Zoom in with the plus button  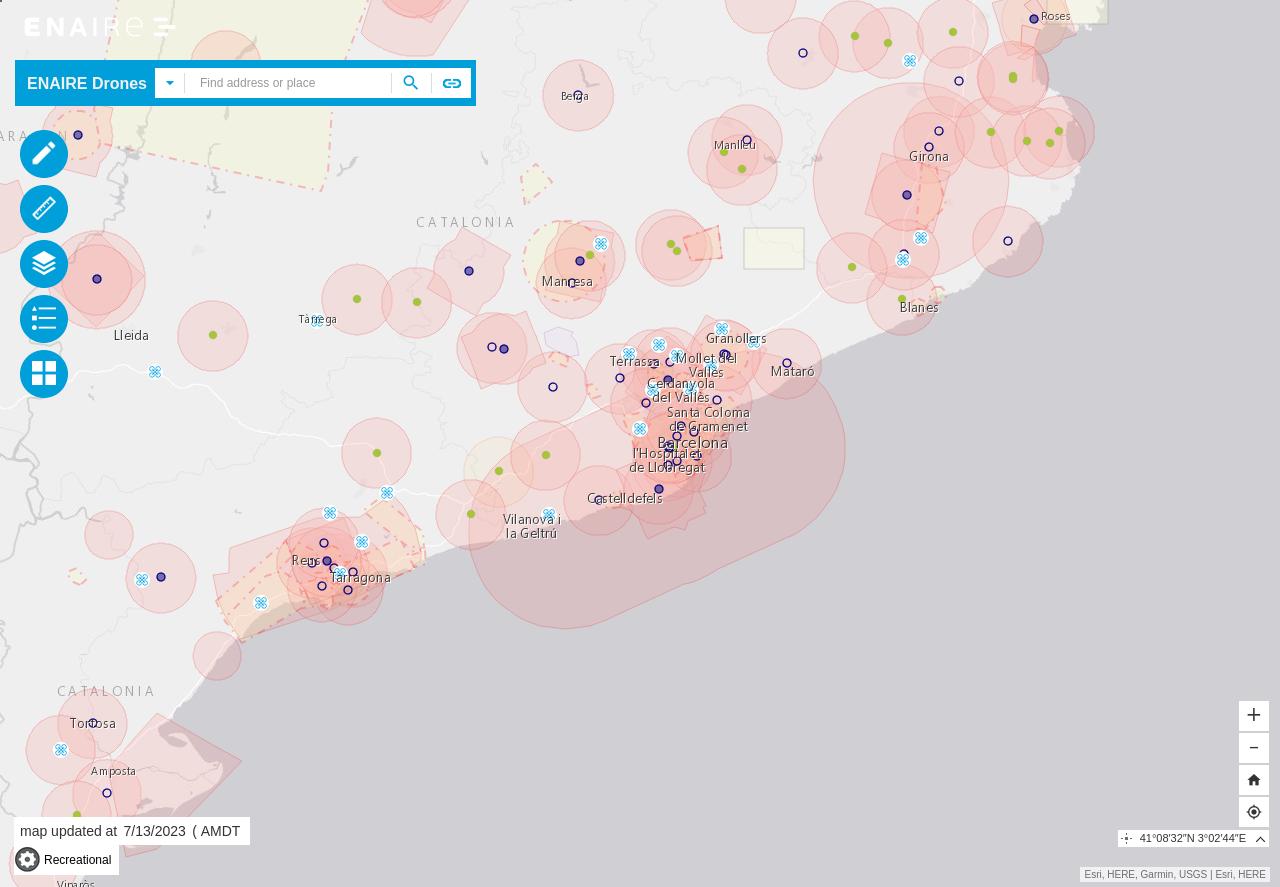[x=1254, y=715]
